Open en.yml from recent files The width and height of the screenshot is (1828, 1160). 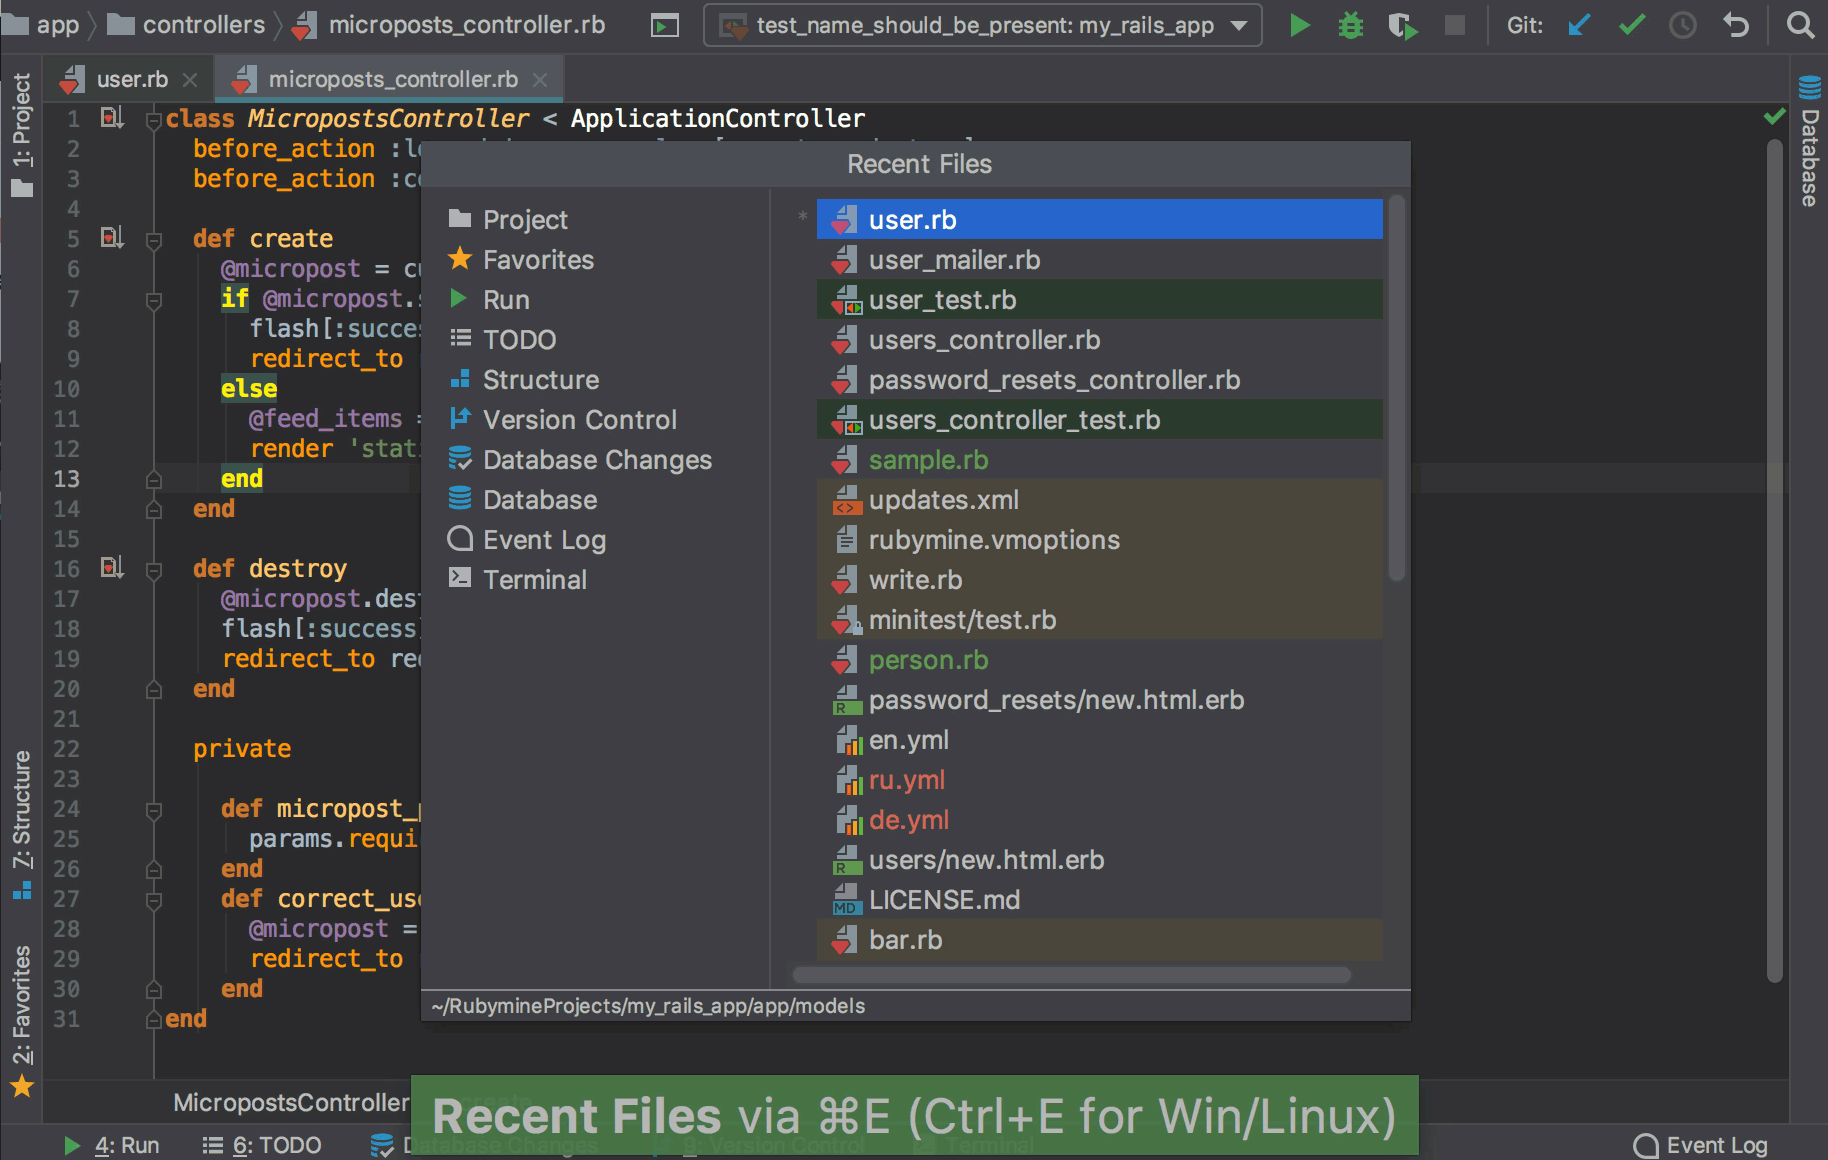pyautogui.click(x=1100, y=740)
